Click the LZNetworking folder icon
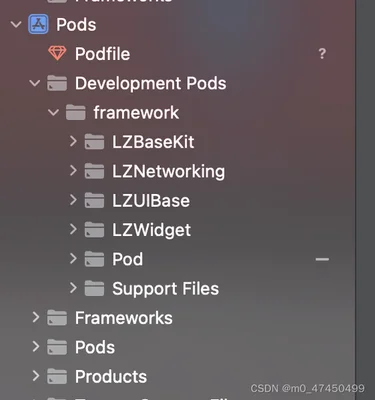The height and width of the screenshot is (400, 375). (x=94, y=171)
